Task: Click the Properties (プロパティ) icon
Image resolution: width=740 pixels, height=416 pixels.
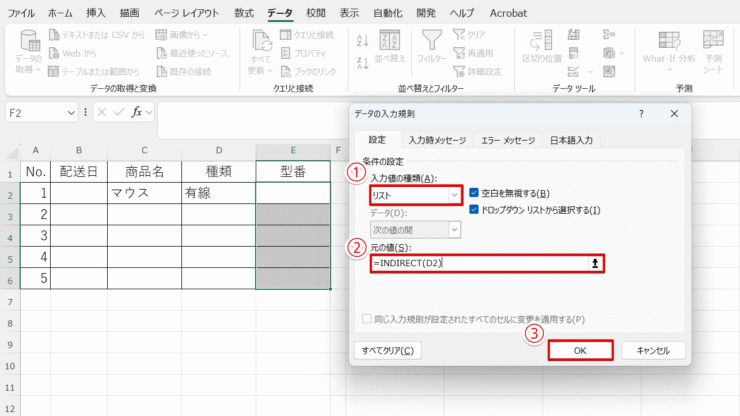Action: coord(286,53)
